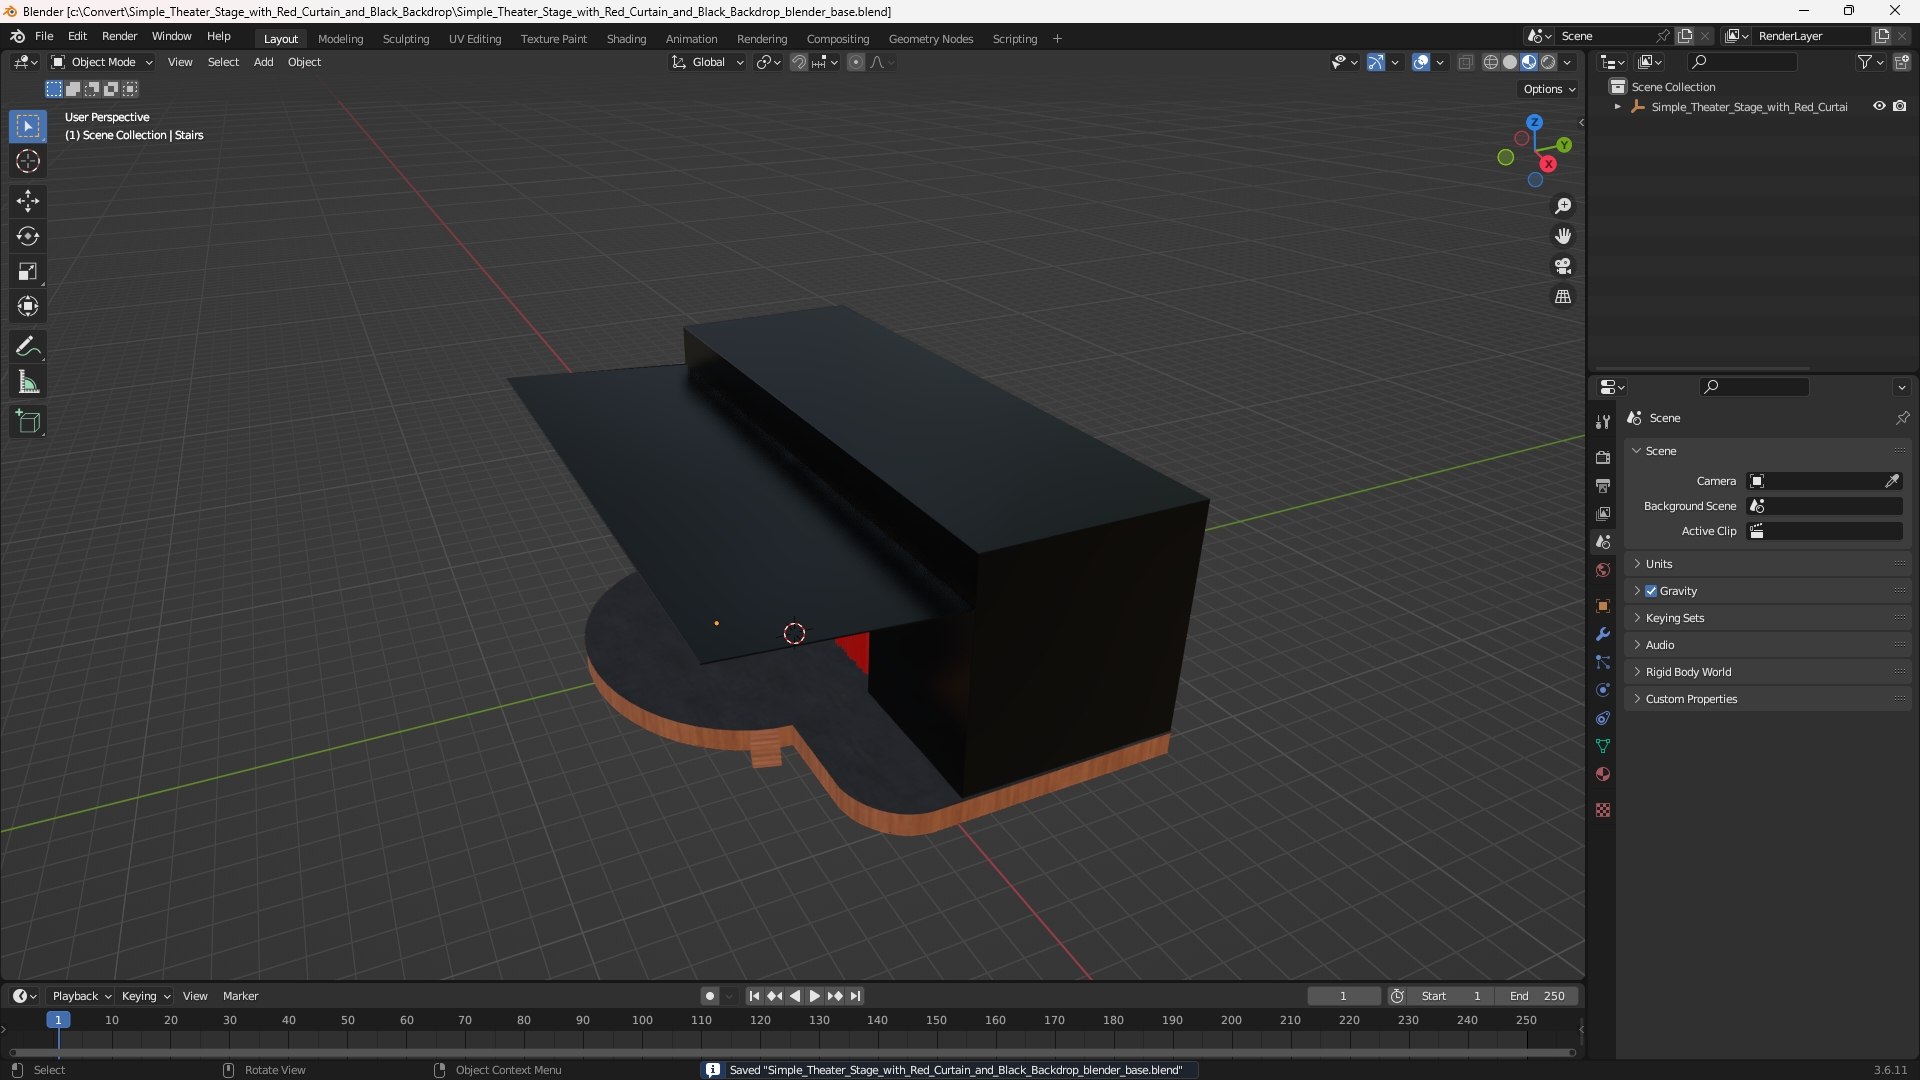
Task: Click the Marker menu in timeline
Action: pyautogui.click(x=240, y=996)
